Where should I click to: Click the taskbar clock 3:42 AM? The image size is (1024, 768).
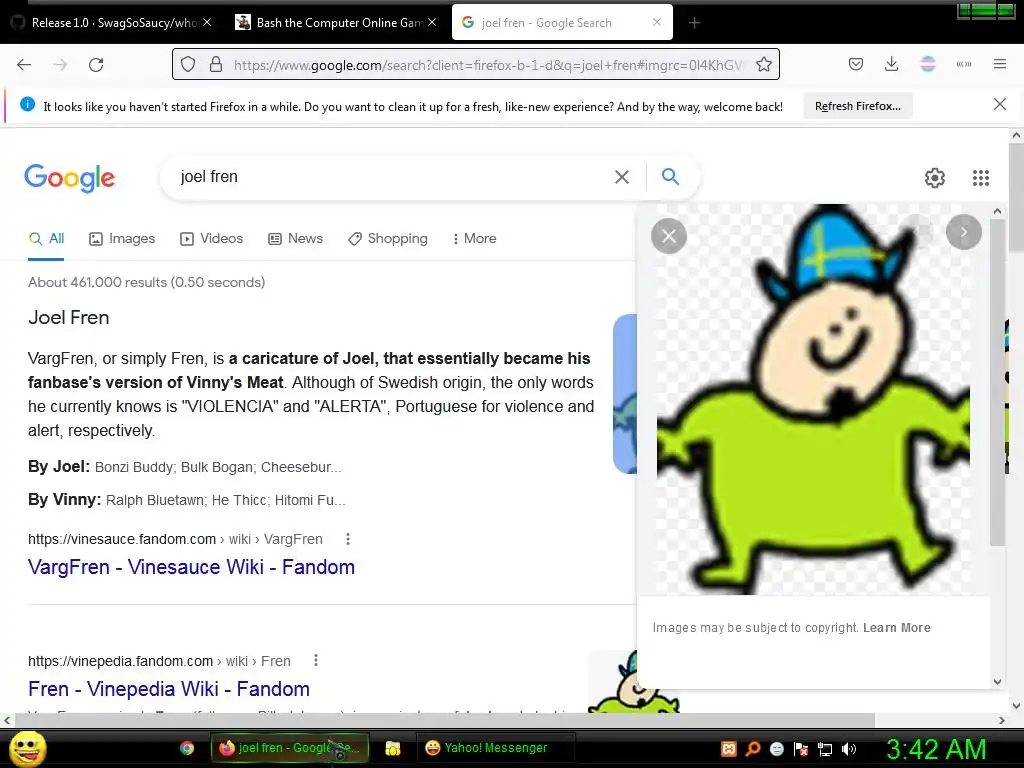point(936,749)
